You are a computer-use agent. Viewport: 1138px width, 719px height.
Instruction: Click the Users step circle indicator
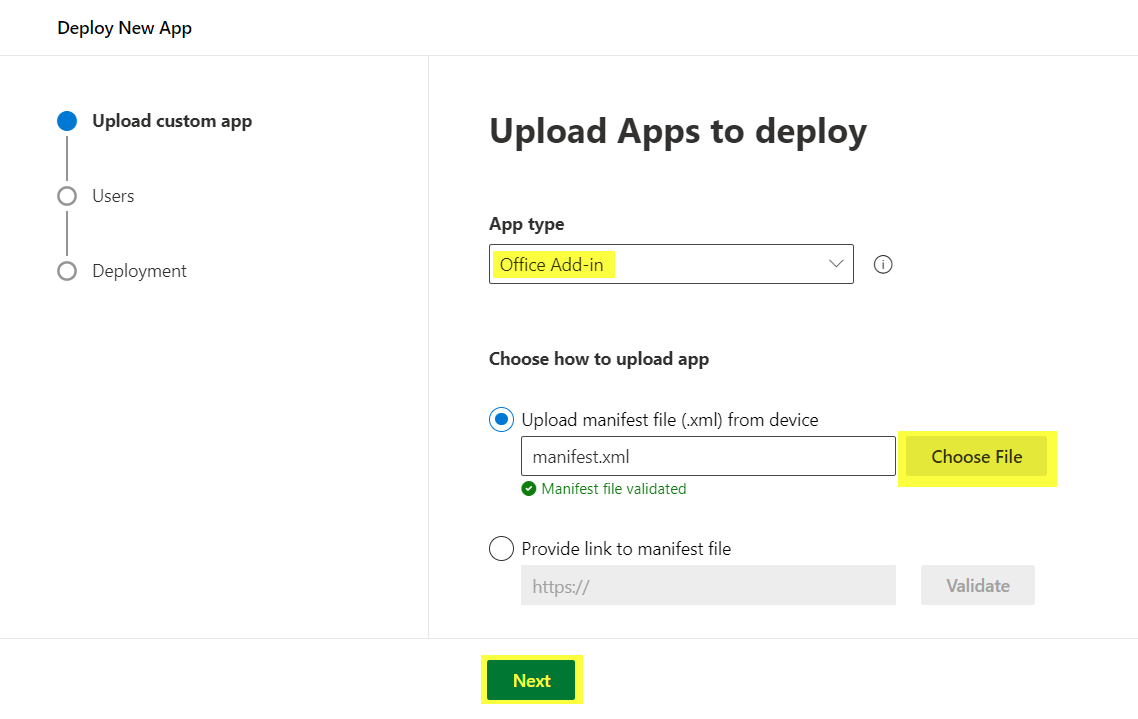pyautogui.click(x=67, y=196)
